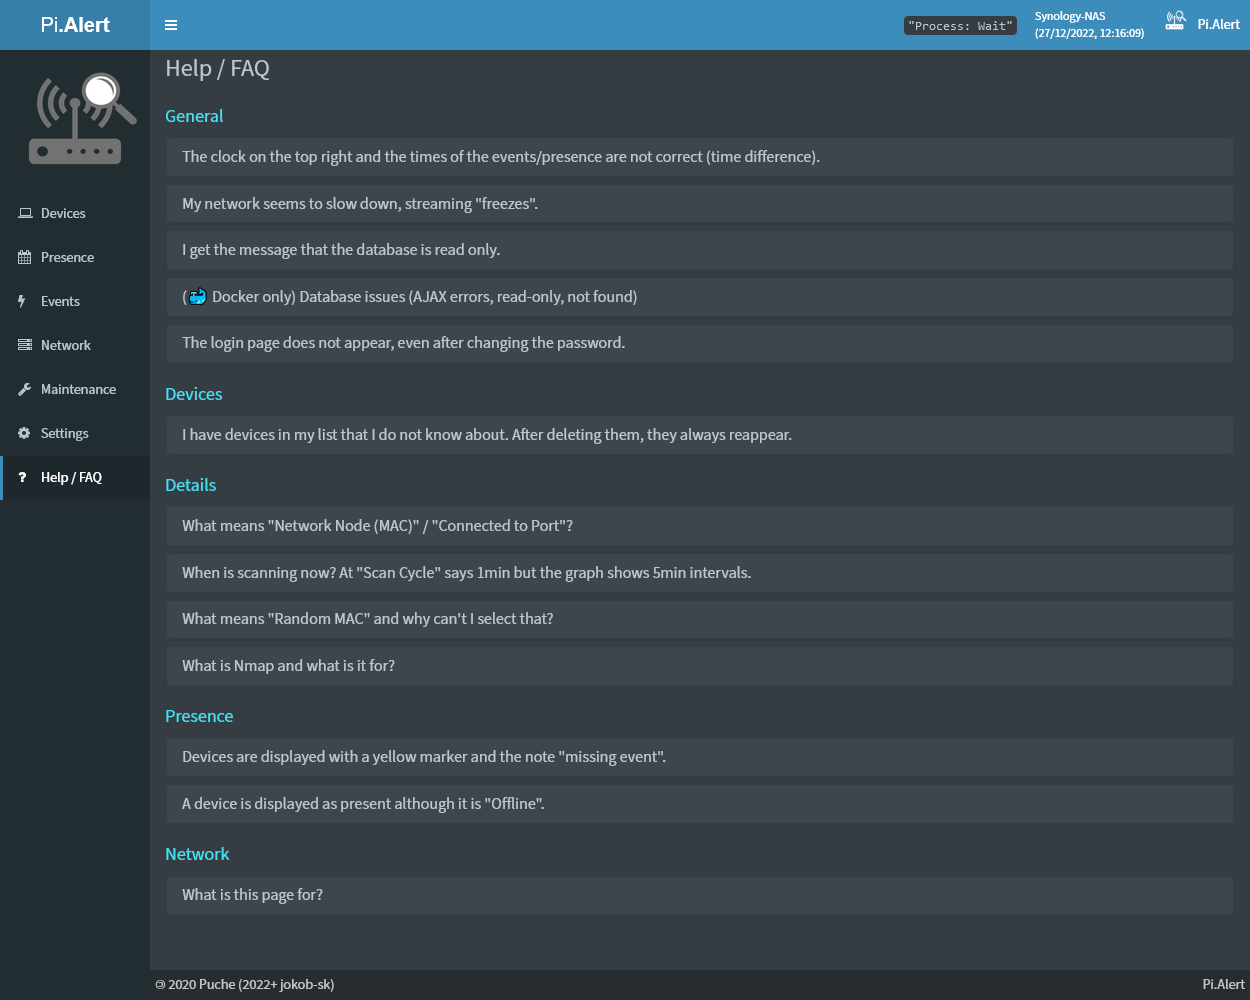Click the question mark Help icon
1250x1000 pixels.
pos(23,477)
